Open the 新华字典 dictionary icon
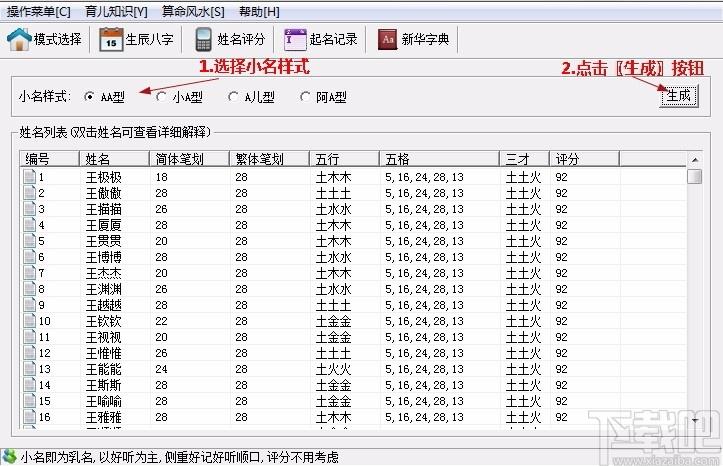Screen dimensions: 723x466 [x=387, y=40]
